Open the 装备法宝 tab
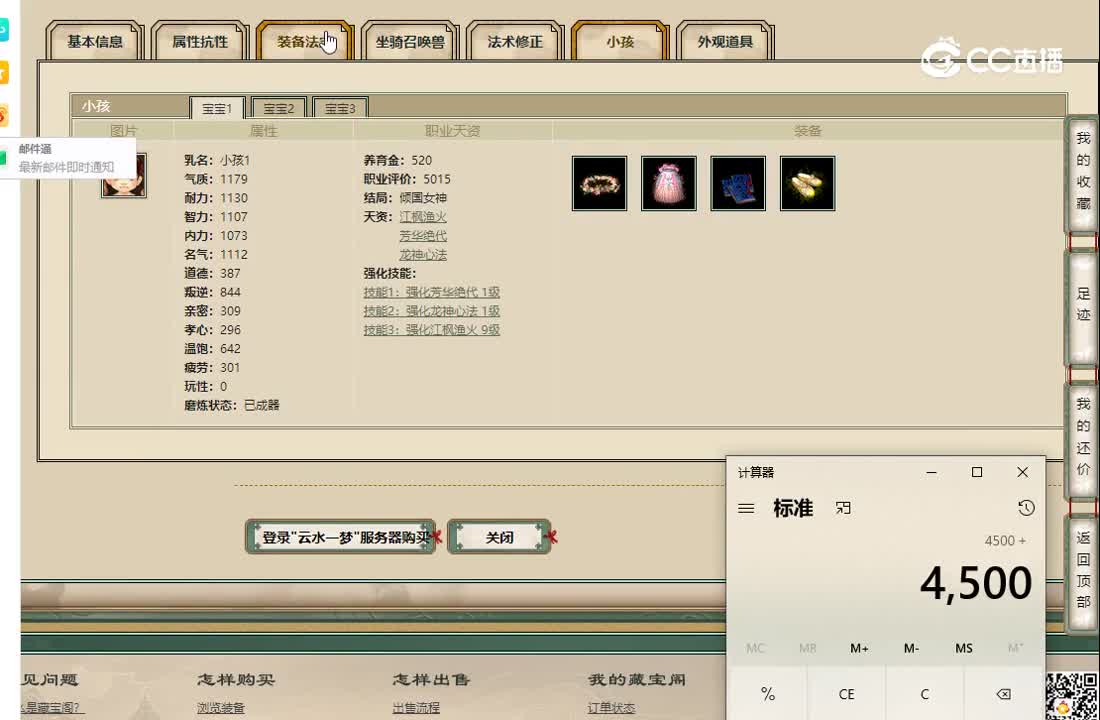The image size is (1100, 720). tap(304, 41)
